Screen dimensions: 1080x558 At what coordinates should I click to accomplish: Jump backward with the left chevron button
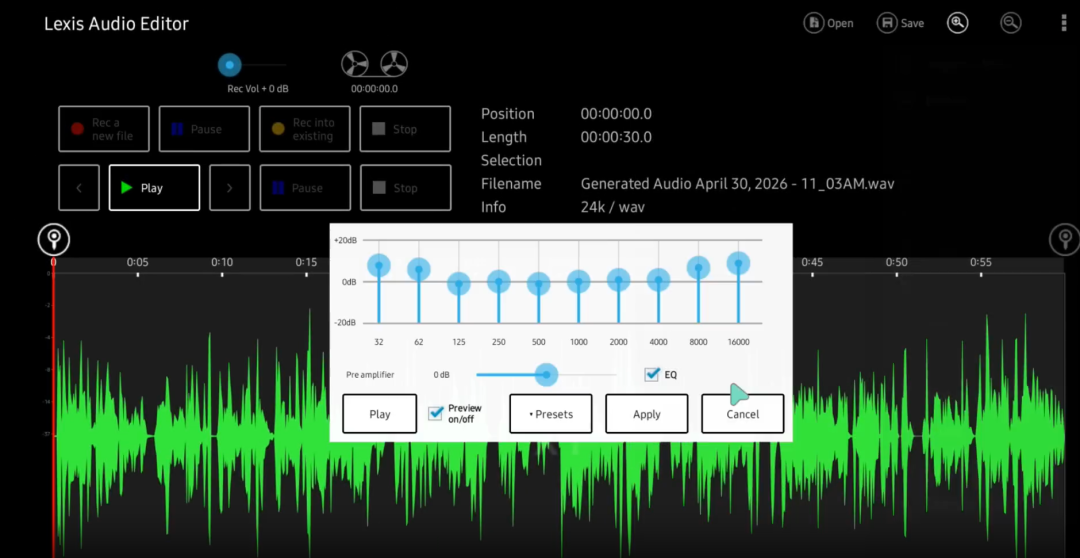(79, 187)
